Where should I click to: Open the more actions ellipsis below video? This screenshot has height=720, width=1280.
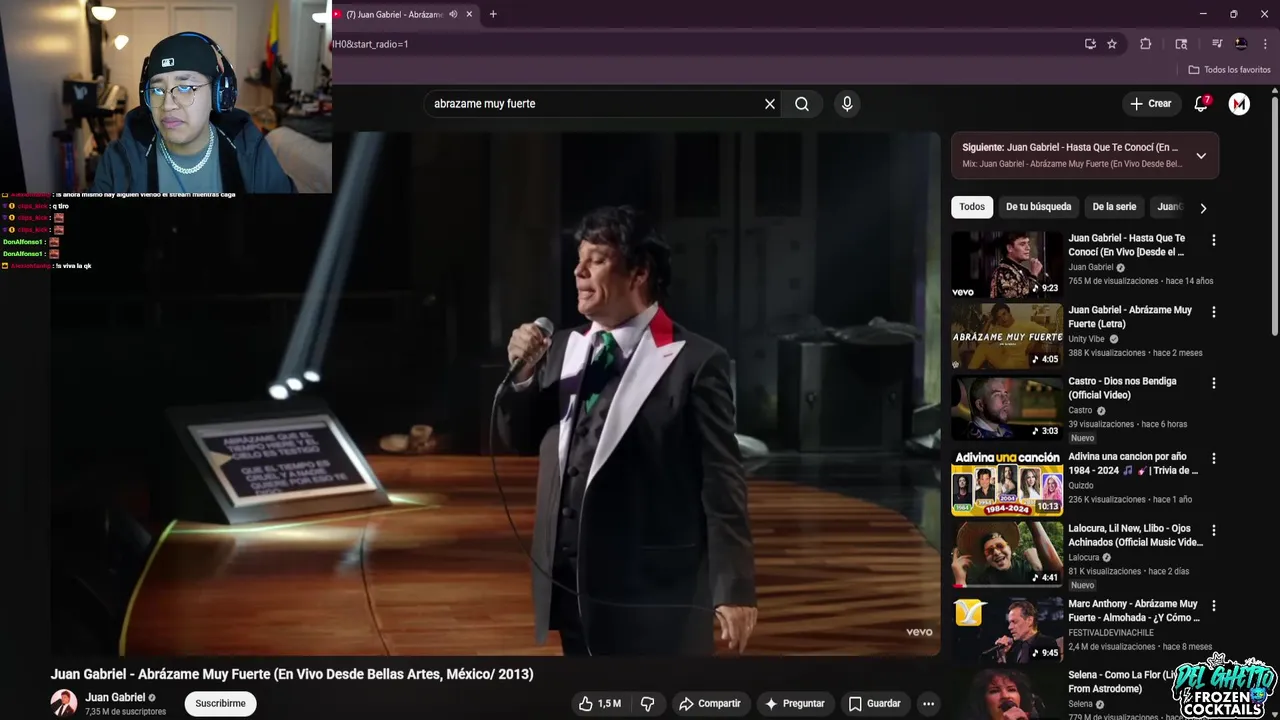pos(928,703)
